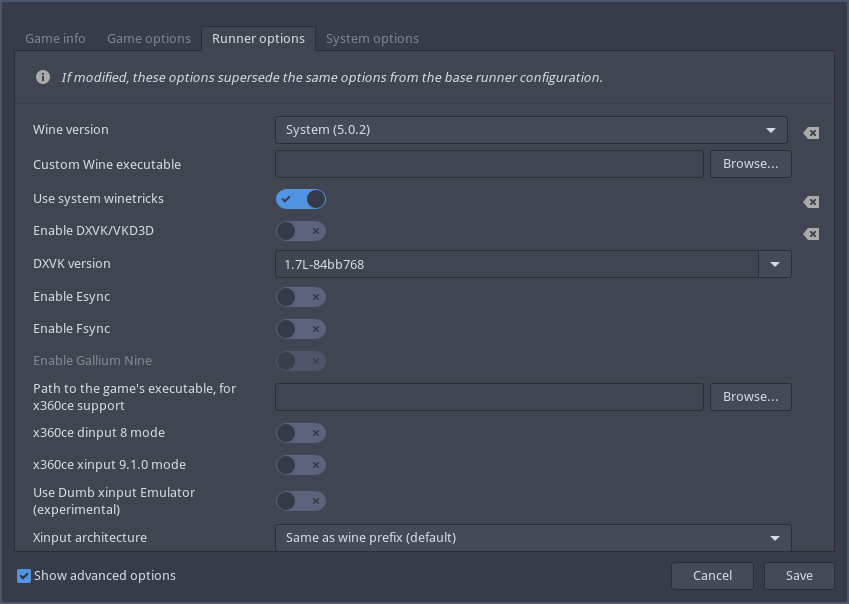Click the info icon in the notice bar
Screen dimensions: 849x604
(x=43, y=77)
